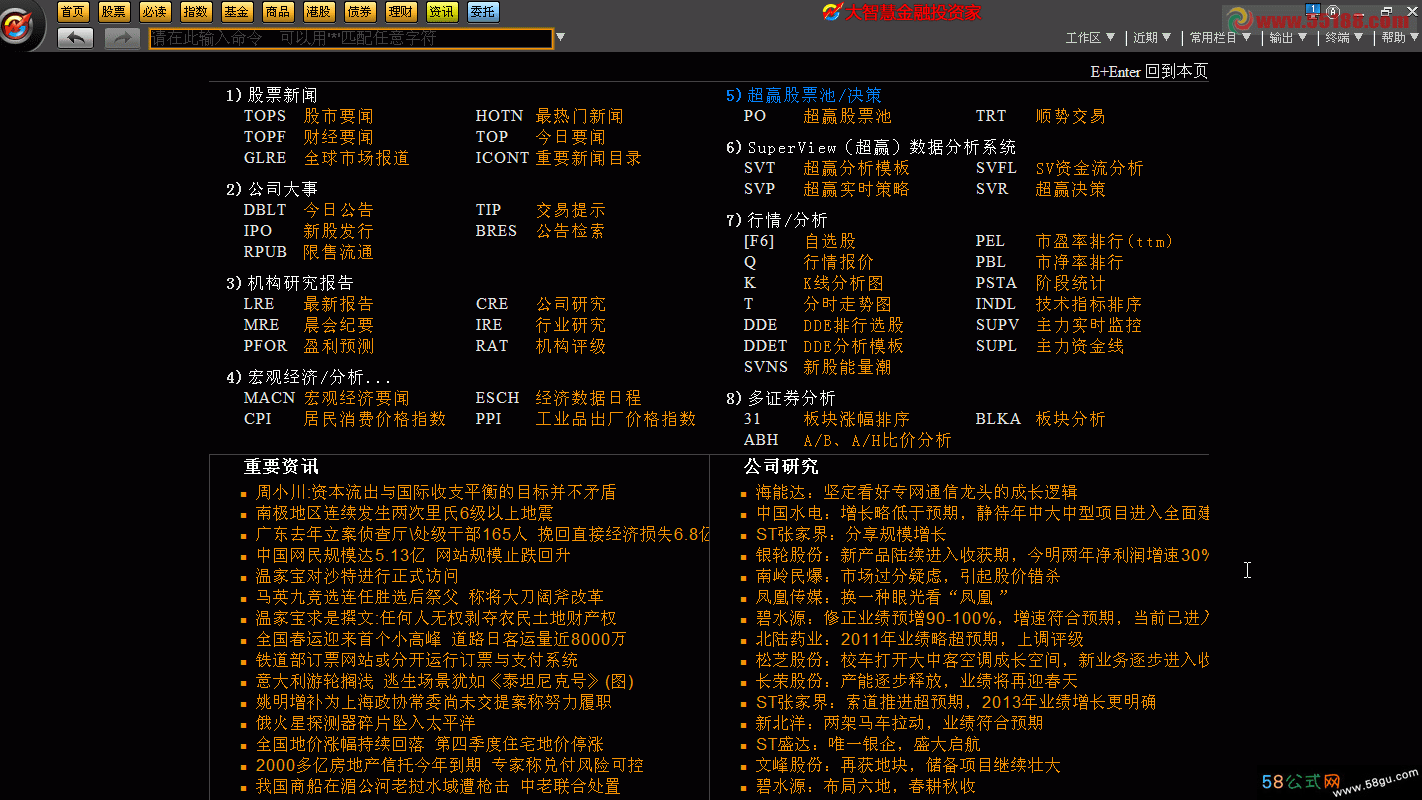Open 顺势交易 link
Screen dimensions: 1422x800
(x=1071, y=116)
